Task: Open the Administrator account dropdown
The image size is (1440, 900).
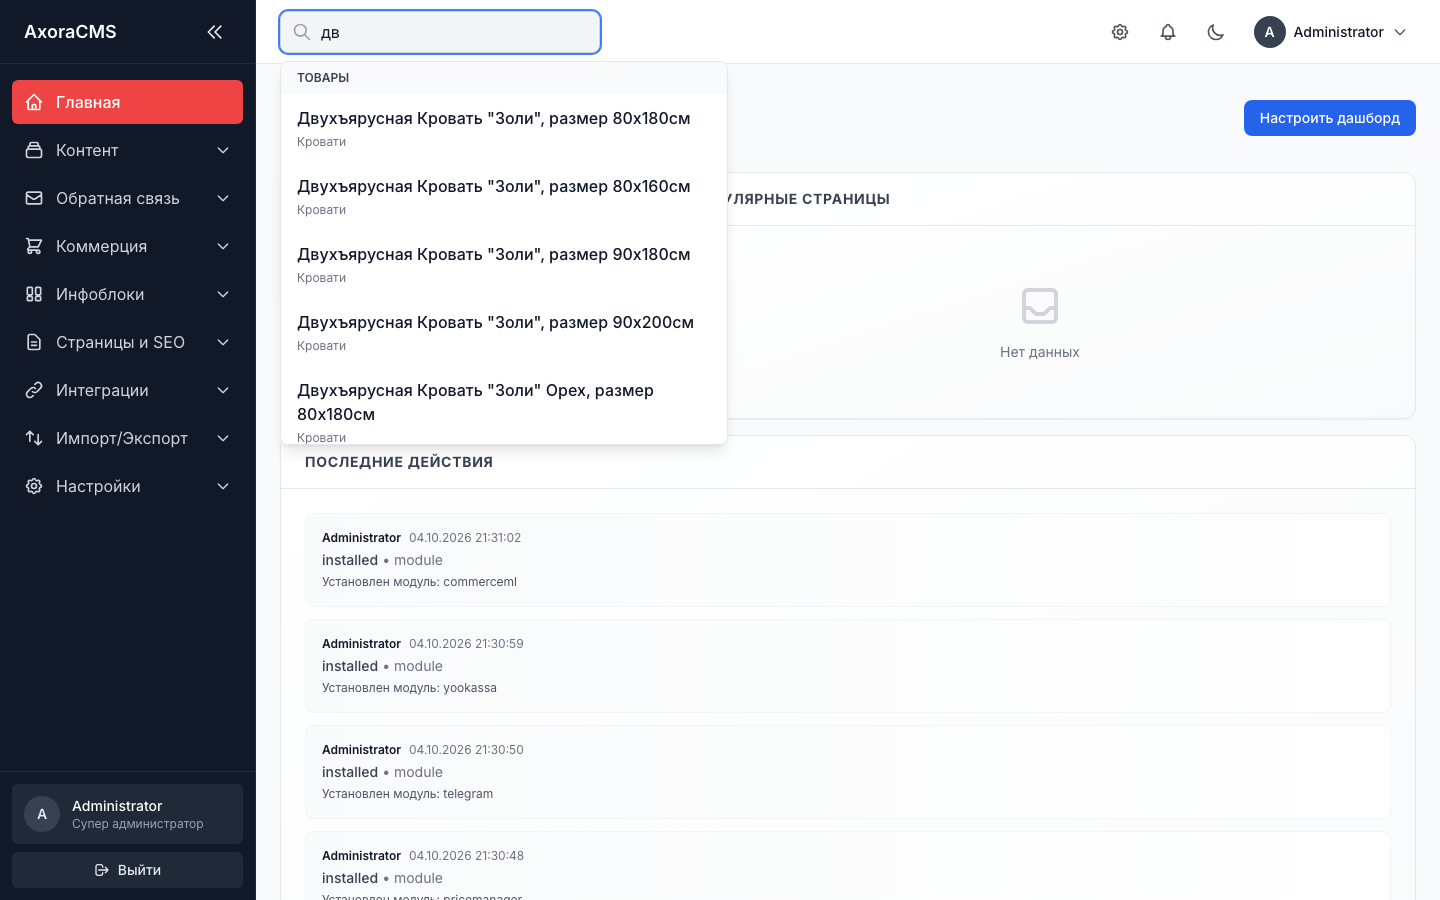Action: tap(1331, 32)
